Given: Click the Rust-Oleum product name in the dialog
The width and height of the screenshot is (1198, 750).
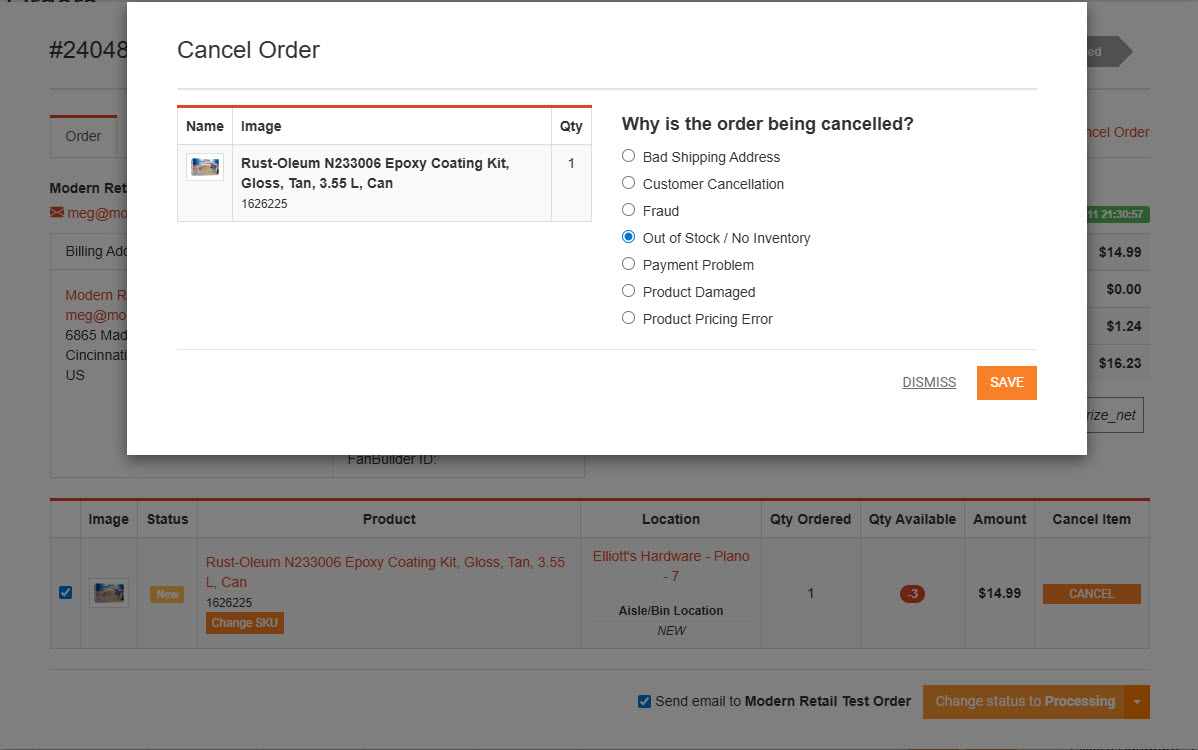Looking at the screenshot, I should 375,173.
